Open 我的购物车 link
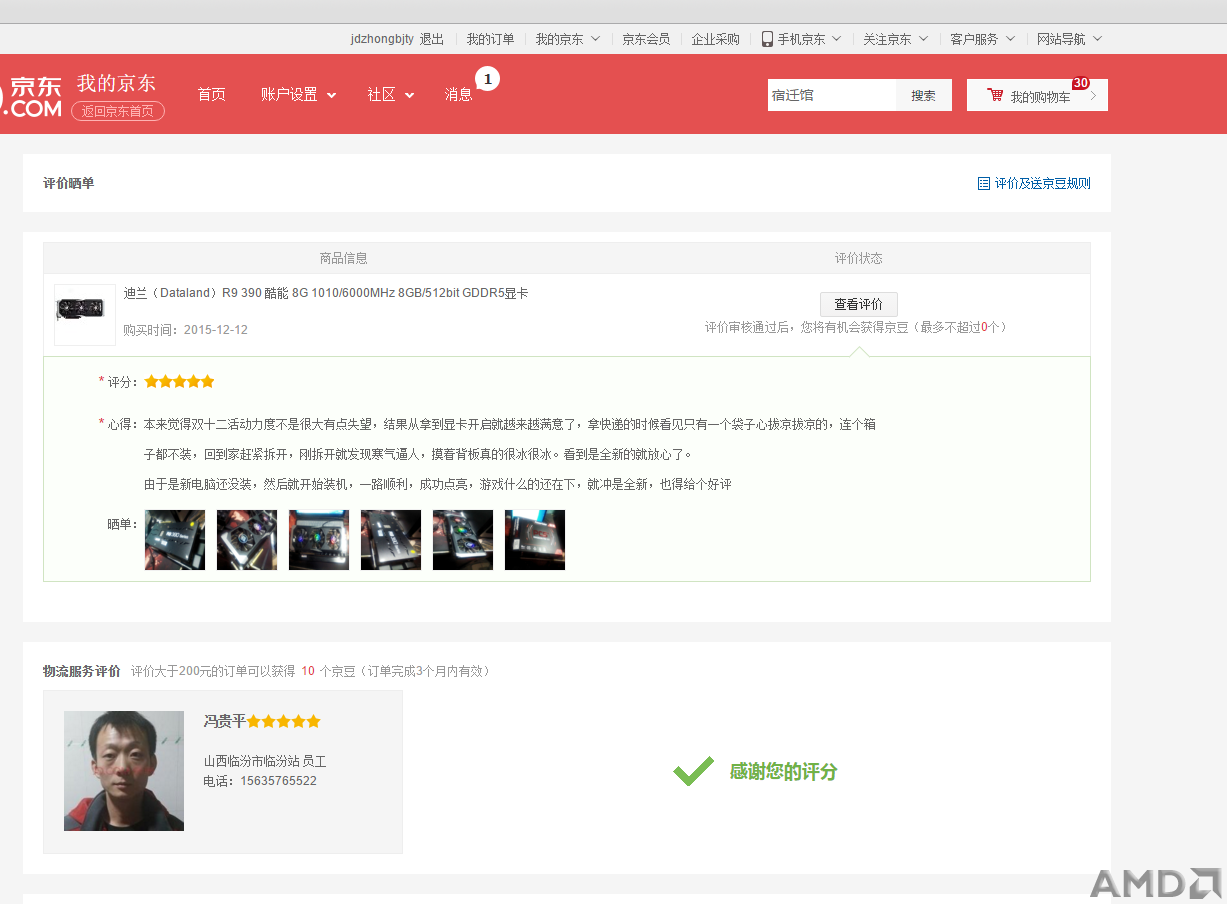 (x=1040, y=97)
